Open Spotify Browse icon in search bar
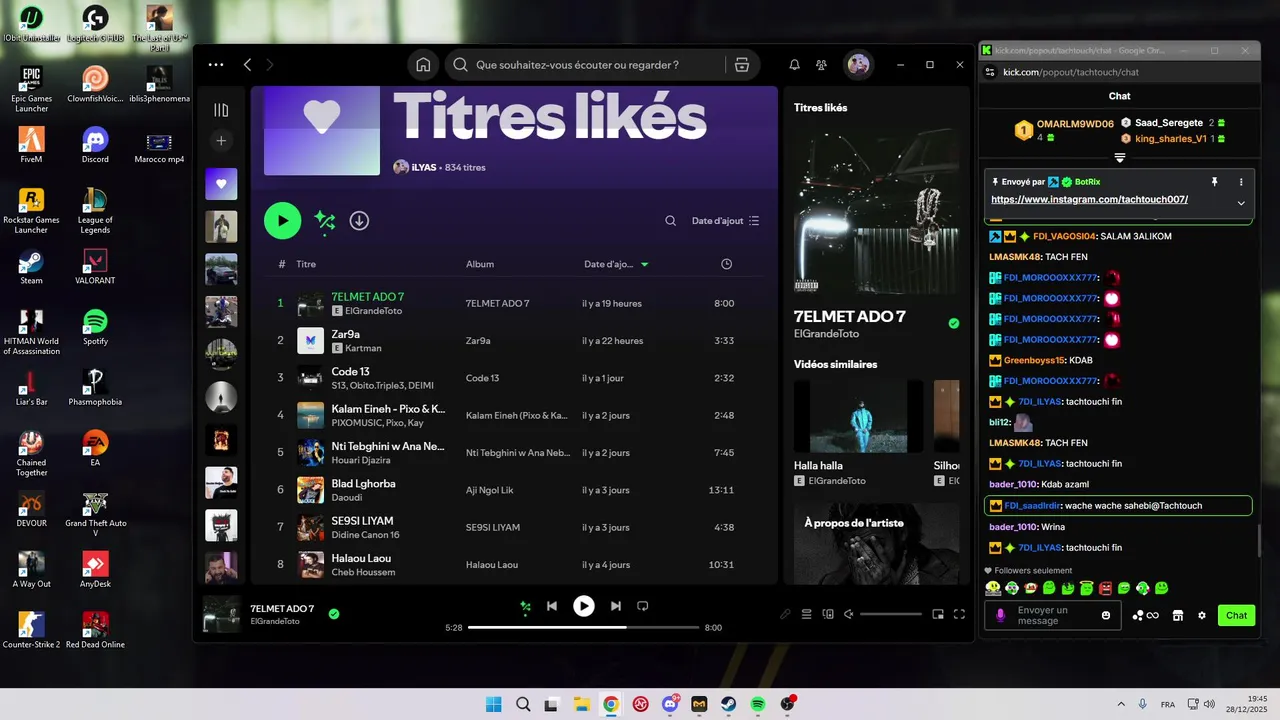The image size is (1280, 720). pyautogui.click(x=742, y=65)
